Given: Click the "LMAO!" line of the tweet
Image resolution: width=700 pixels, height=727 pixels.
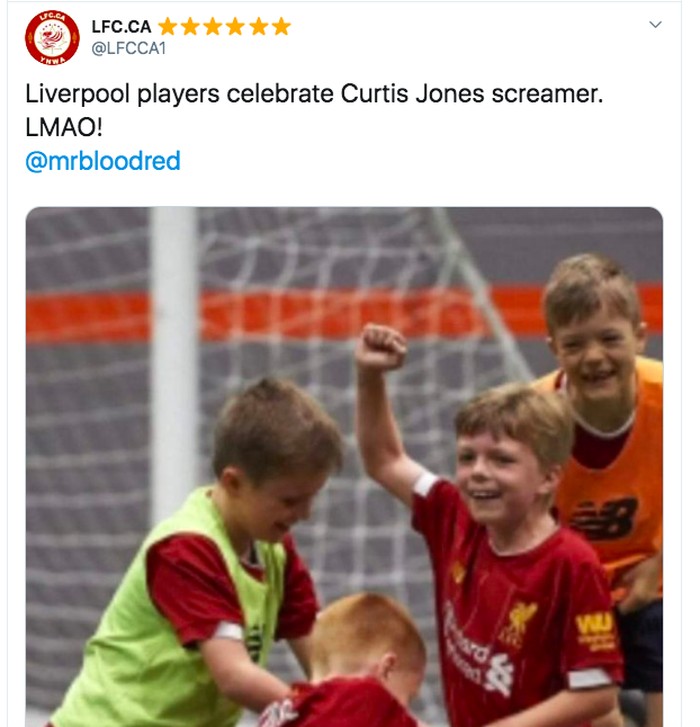Looking at the screenshot, I should click(x=64, y=128).
